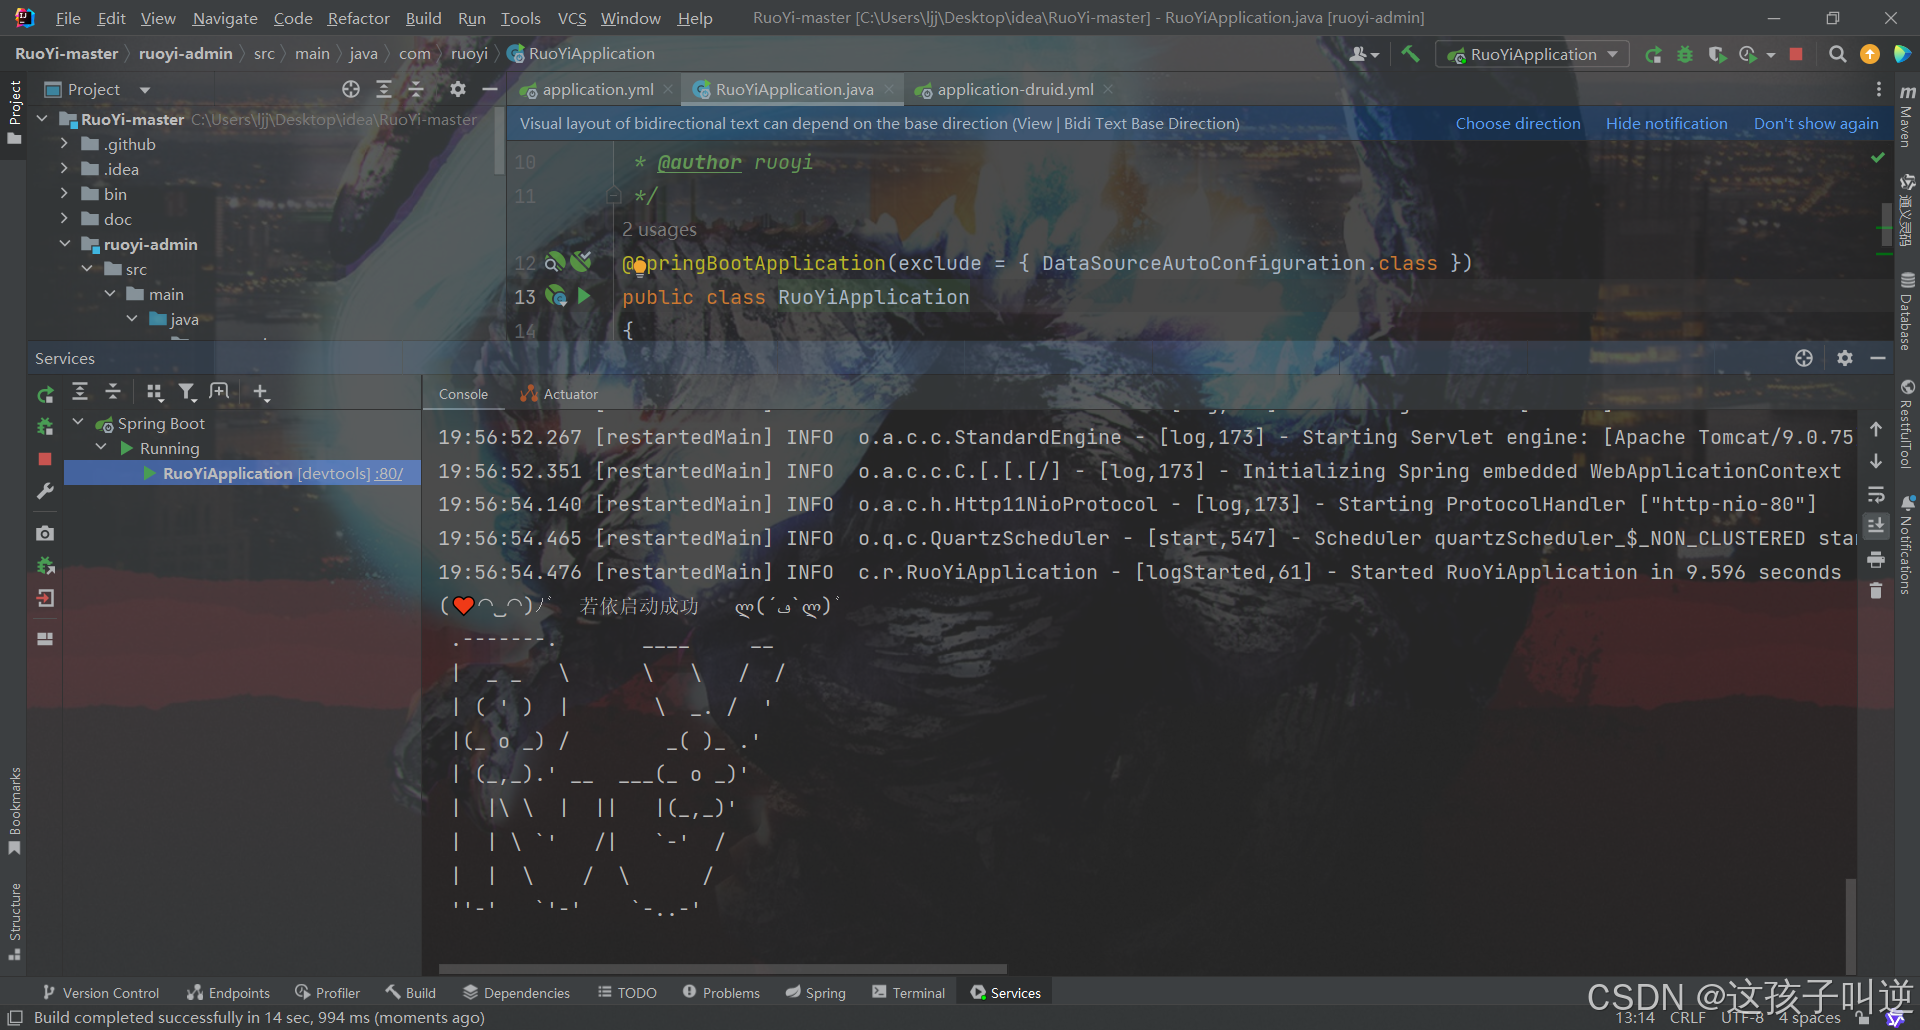The width and height of the screenshot is (1920, 1030).
Task: Toggle the Structure tool window button
Action: tap(14, 921)
